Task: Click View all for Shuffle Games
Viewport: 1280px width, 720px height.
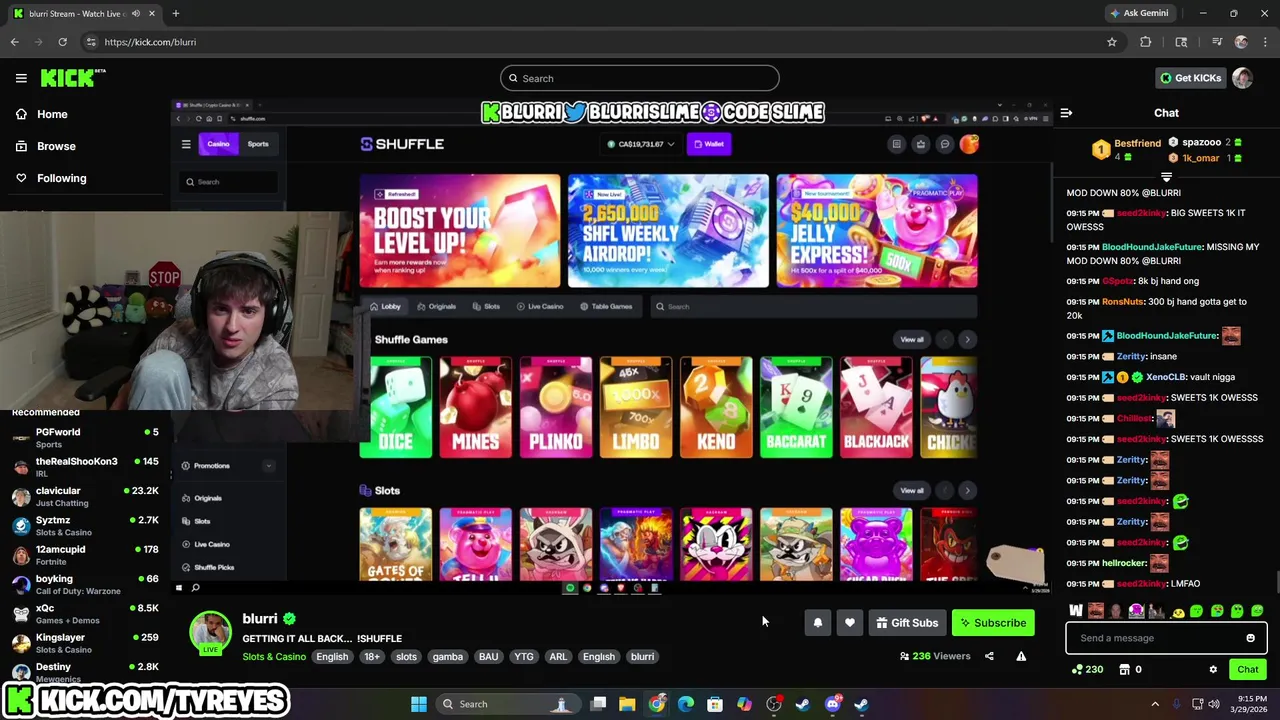Action: [912, 340]
